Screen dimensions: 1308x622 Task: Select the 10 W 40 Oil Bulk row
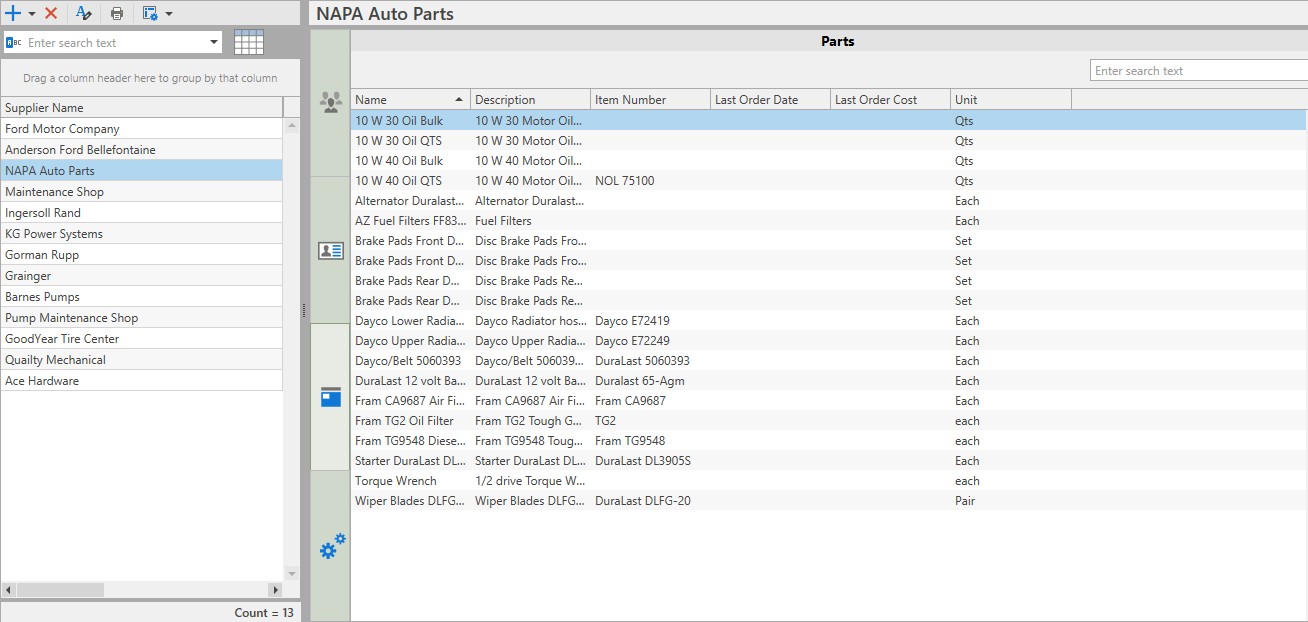[x=828, y=160]
